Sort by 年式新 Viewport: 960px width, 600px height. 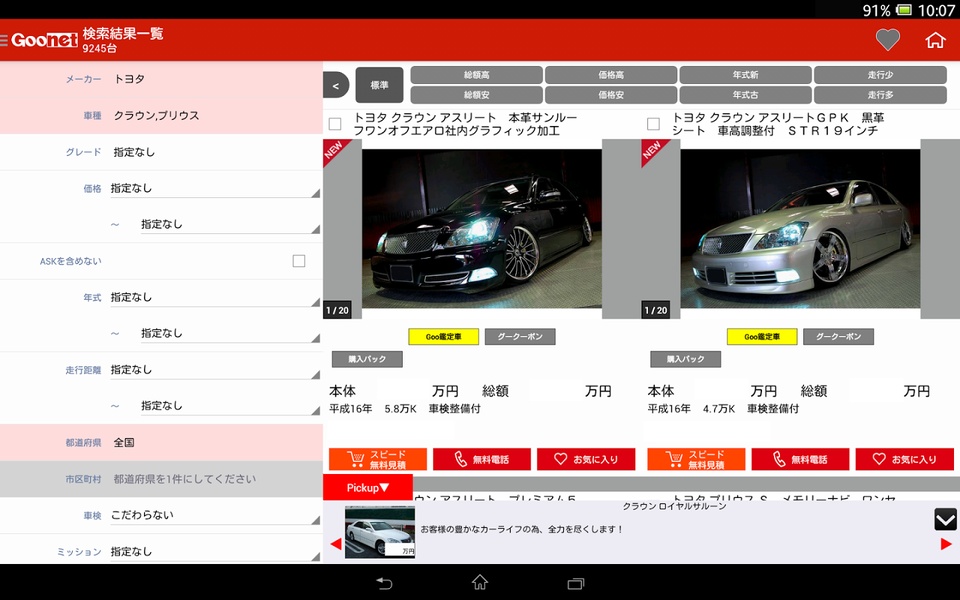[746, 75]
